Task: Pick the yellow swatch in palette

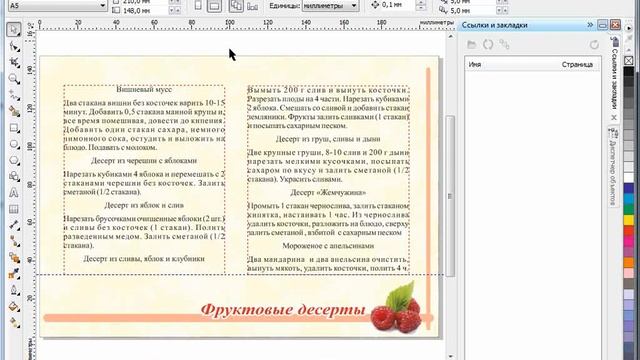Action: pyautogui.click(x=629, y=220)
